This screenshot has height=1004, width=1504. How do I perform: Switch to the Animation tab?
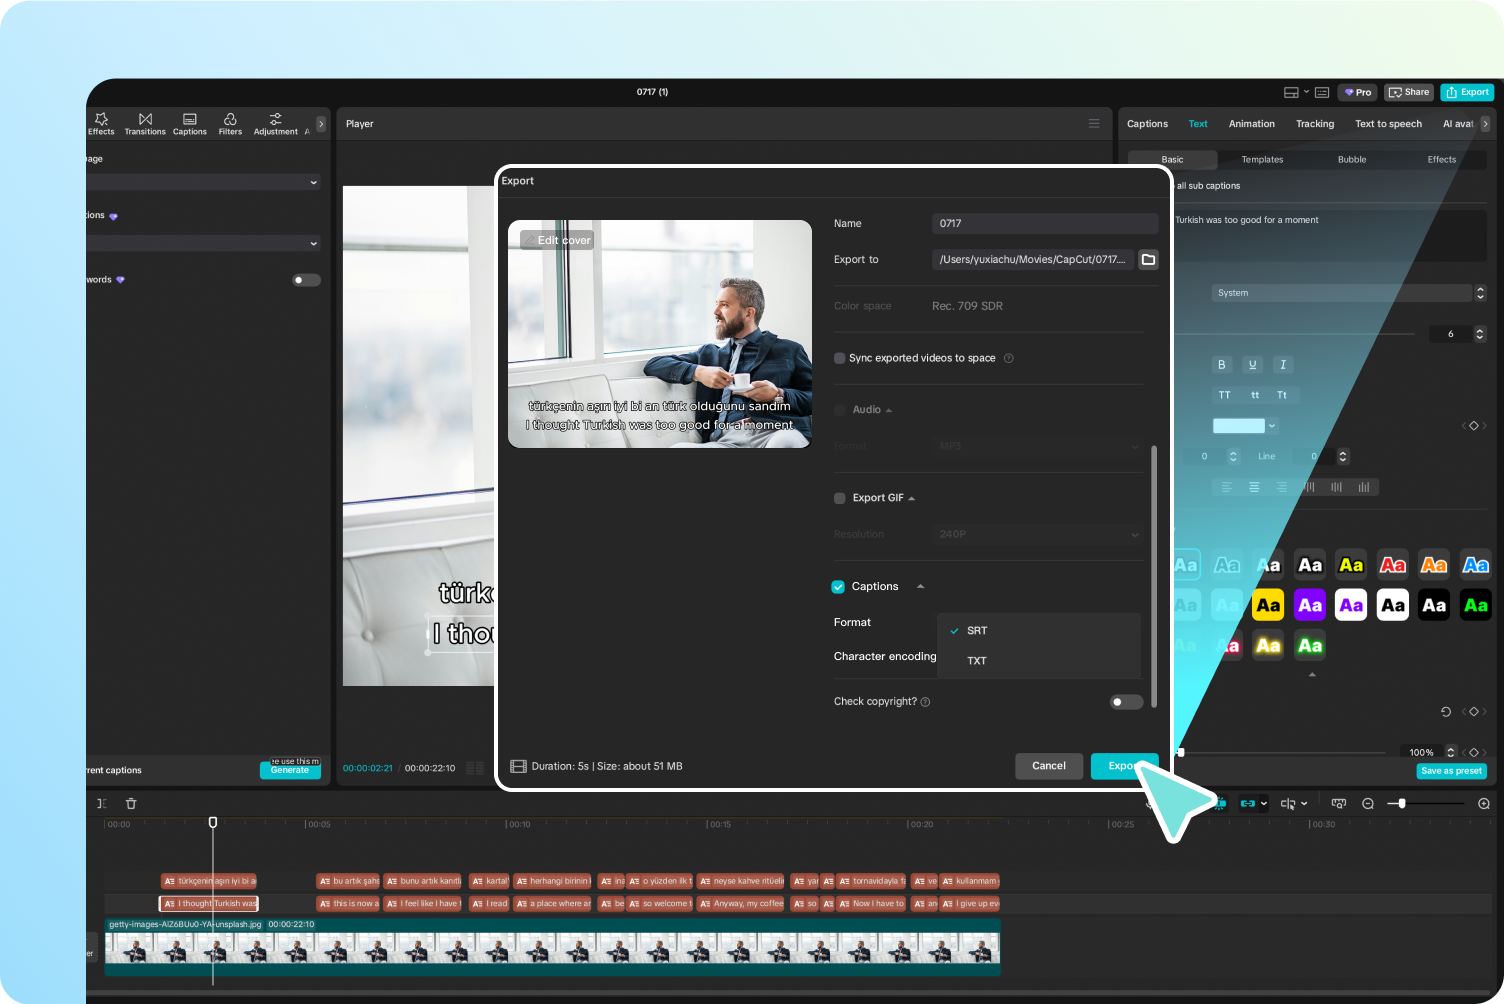tap(1251, 123)
